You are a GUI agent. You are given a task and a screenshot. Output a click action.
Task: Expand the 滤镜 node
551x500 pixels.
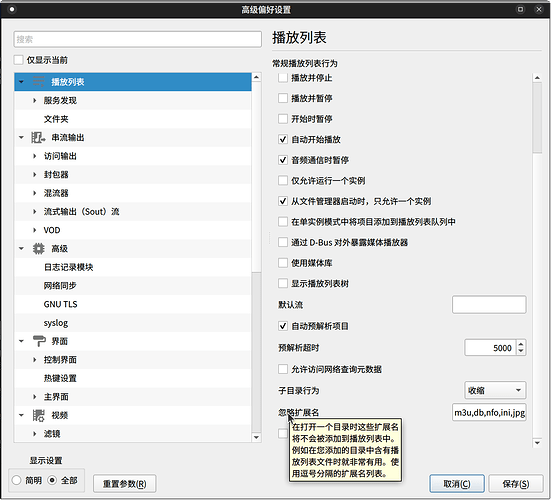point(34,434)
